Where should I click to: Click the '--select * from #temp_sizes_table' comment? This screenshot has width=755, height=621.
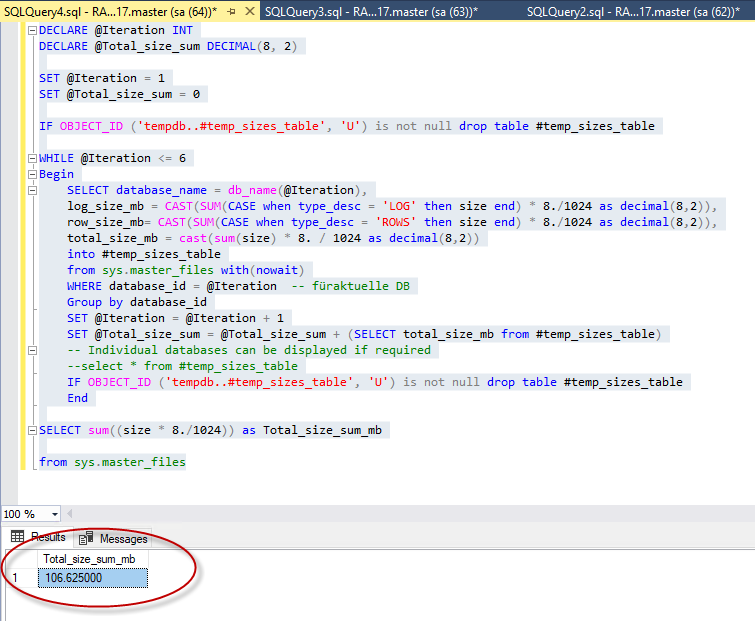tap(182, 366)
